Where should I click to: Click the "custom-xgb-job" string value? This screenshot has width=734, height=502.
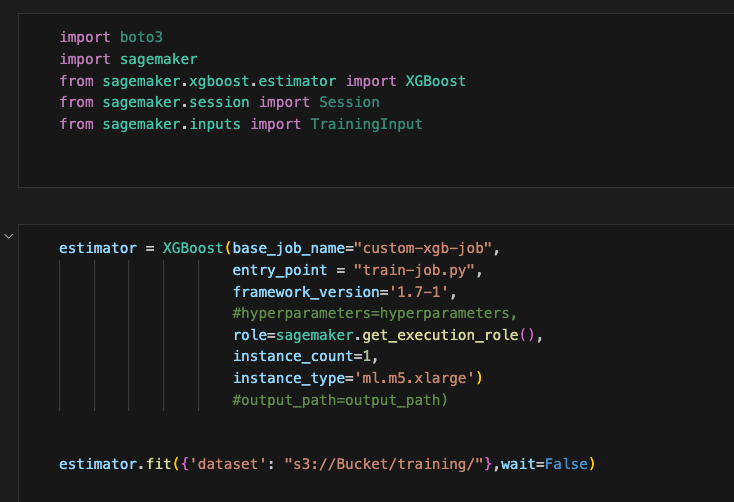point(426,247)
